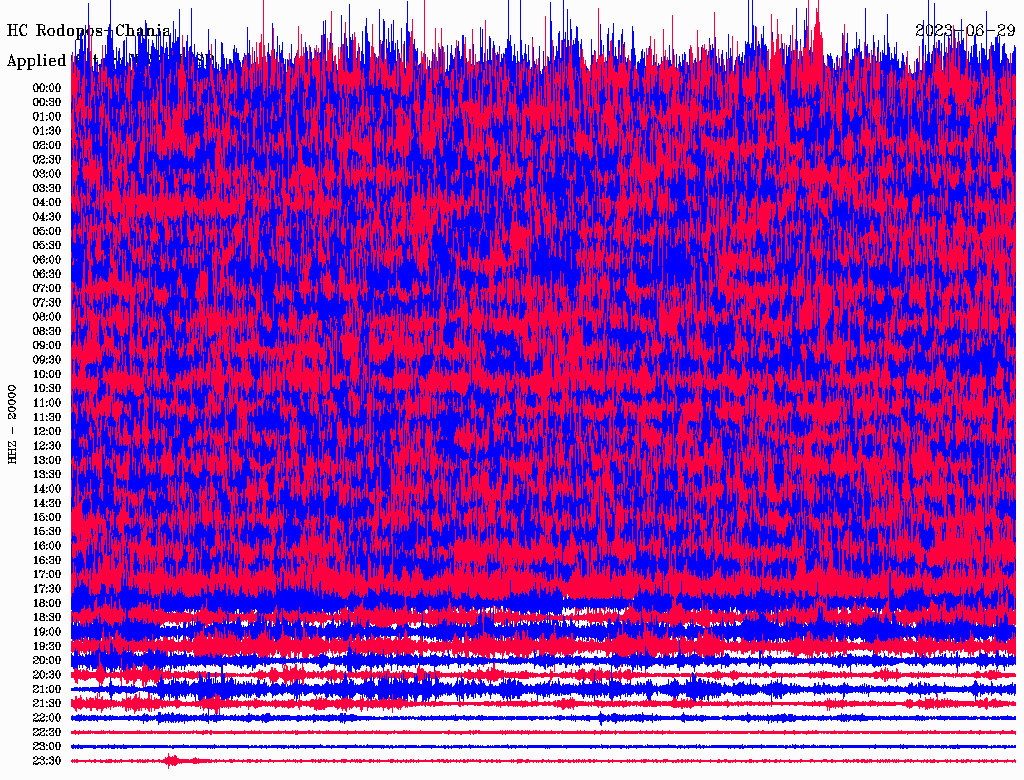The image size is (1024, 780).
Task: Select the 23:30 time label
Action: (47, 760)
